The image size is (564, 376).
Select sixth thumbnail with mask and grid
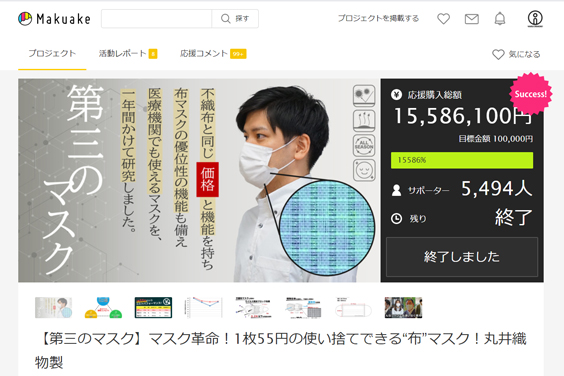click(x=303, y=308)
